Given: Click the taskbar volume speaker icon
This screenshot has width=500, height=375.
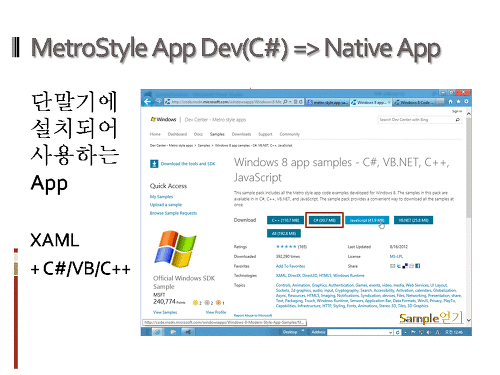Looking at the screenshot, I should 429,332.
